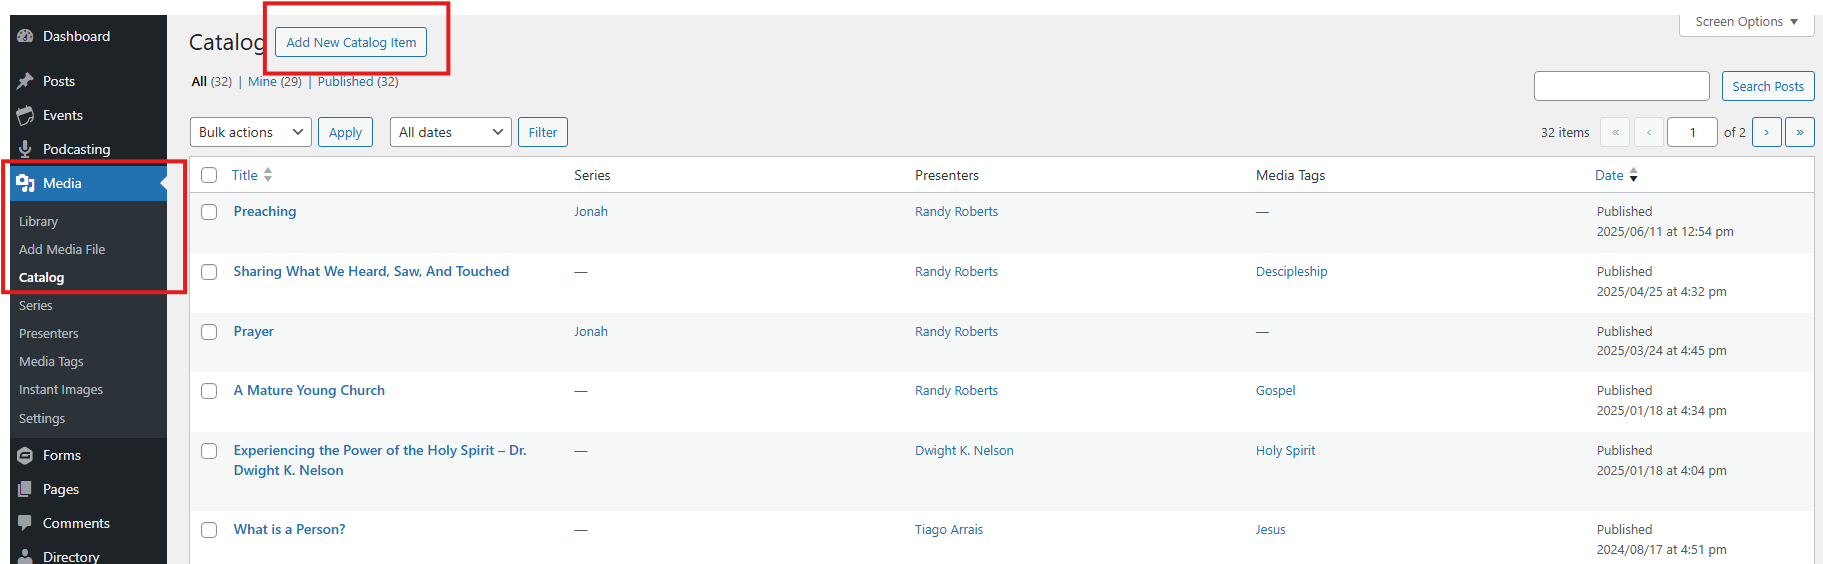Click the Dashboard gauge icon
Image resolution: width=1823 pixels, height=564 pixels.
pyautogui.click(x=25, y=36)
